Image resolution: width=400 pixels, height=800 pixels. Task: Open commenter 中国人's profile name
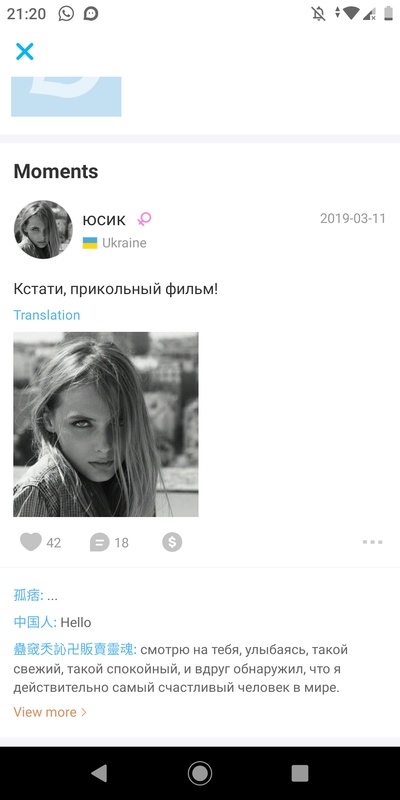click(x=35, y=622)
